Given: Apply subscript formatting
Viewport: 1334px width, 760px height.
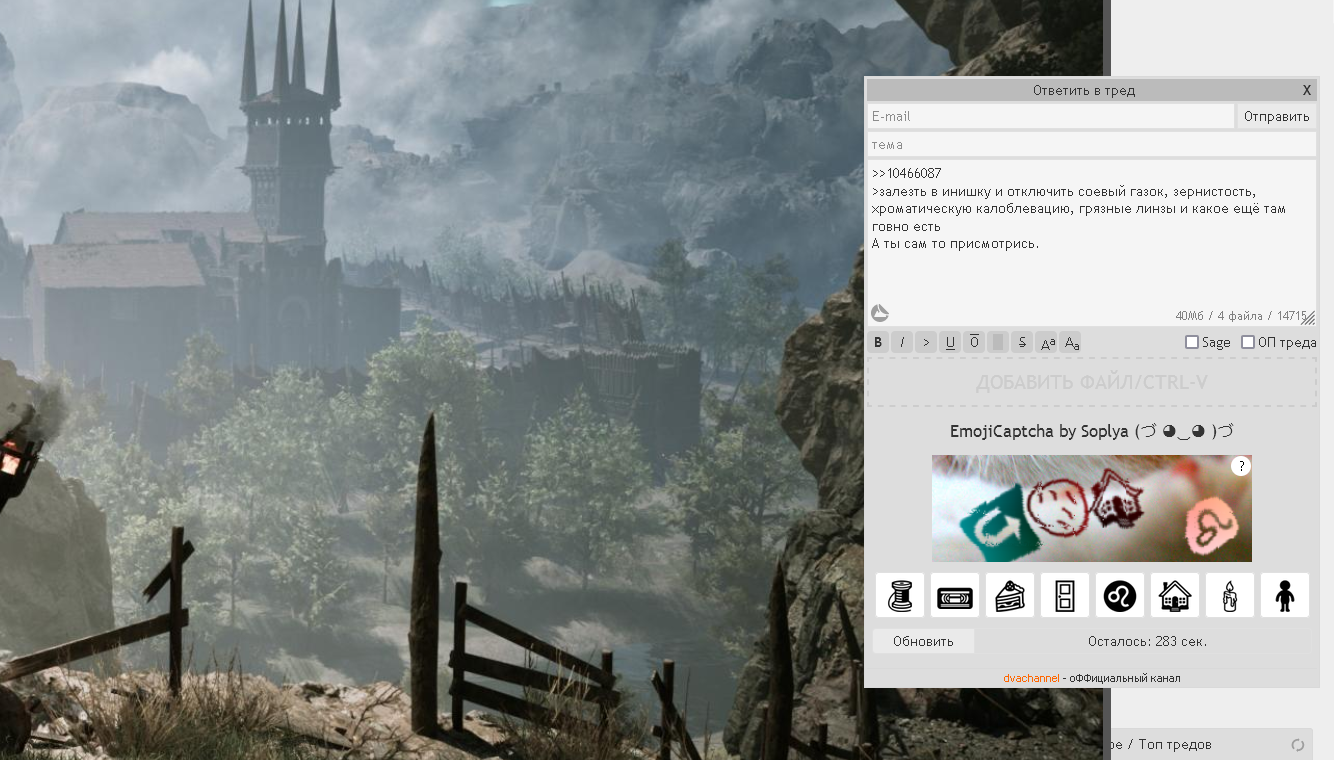Looking at the screenshot, I should (1071, 343).
